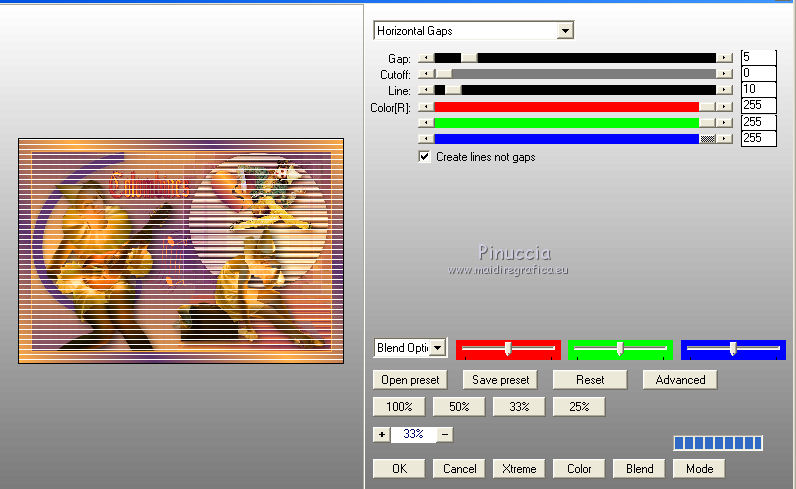796x489 pixels.
Task: Click the current zoom 33% display
Action: click(413, 434)
